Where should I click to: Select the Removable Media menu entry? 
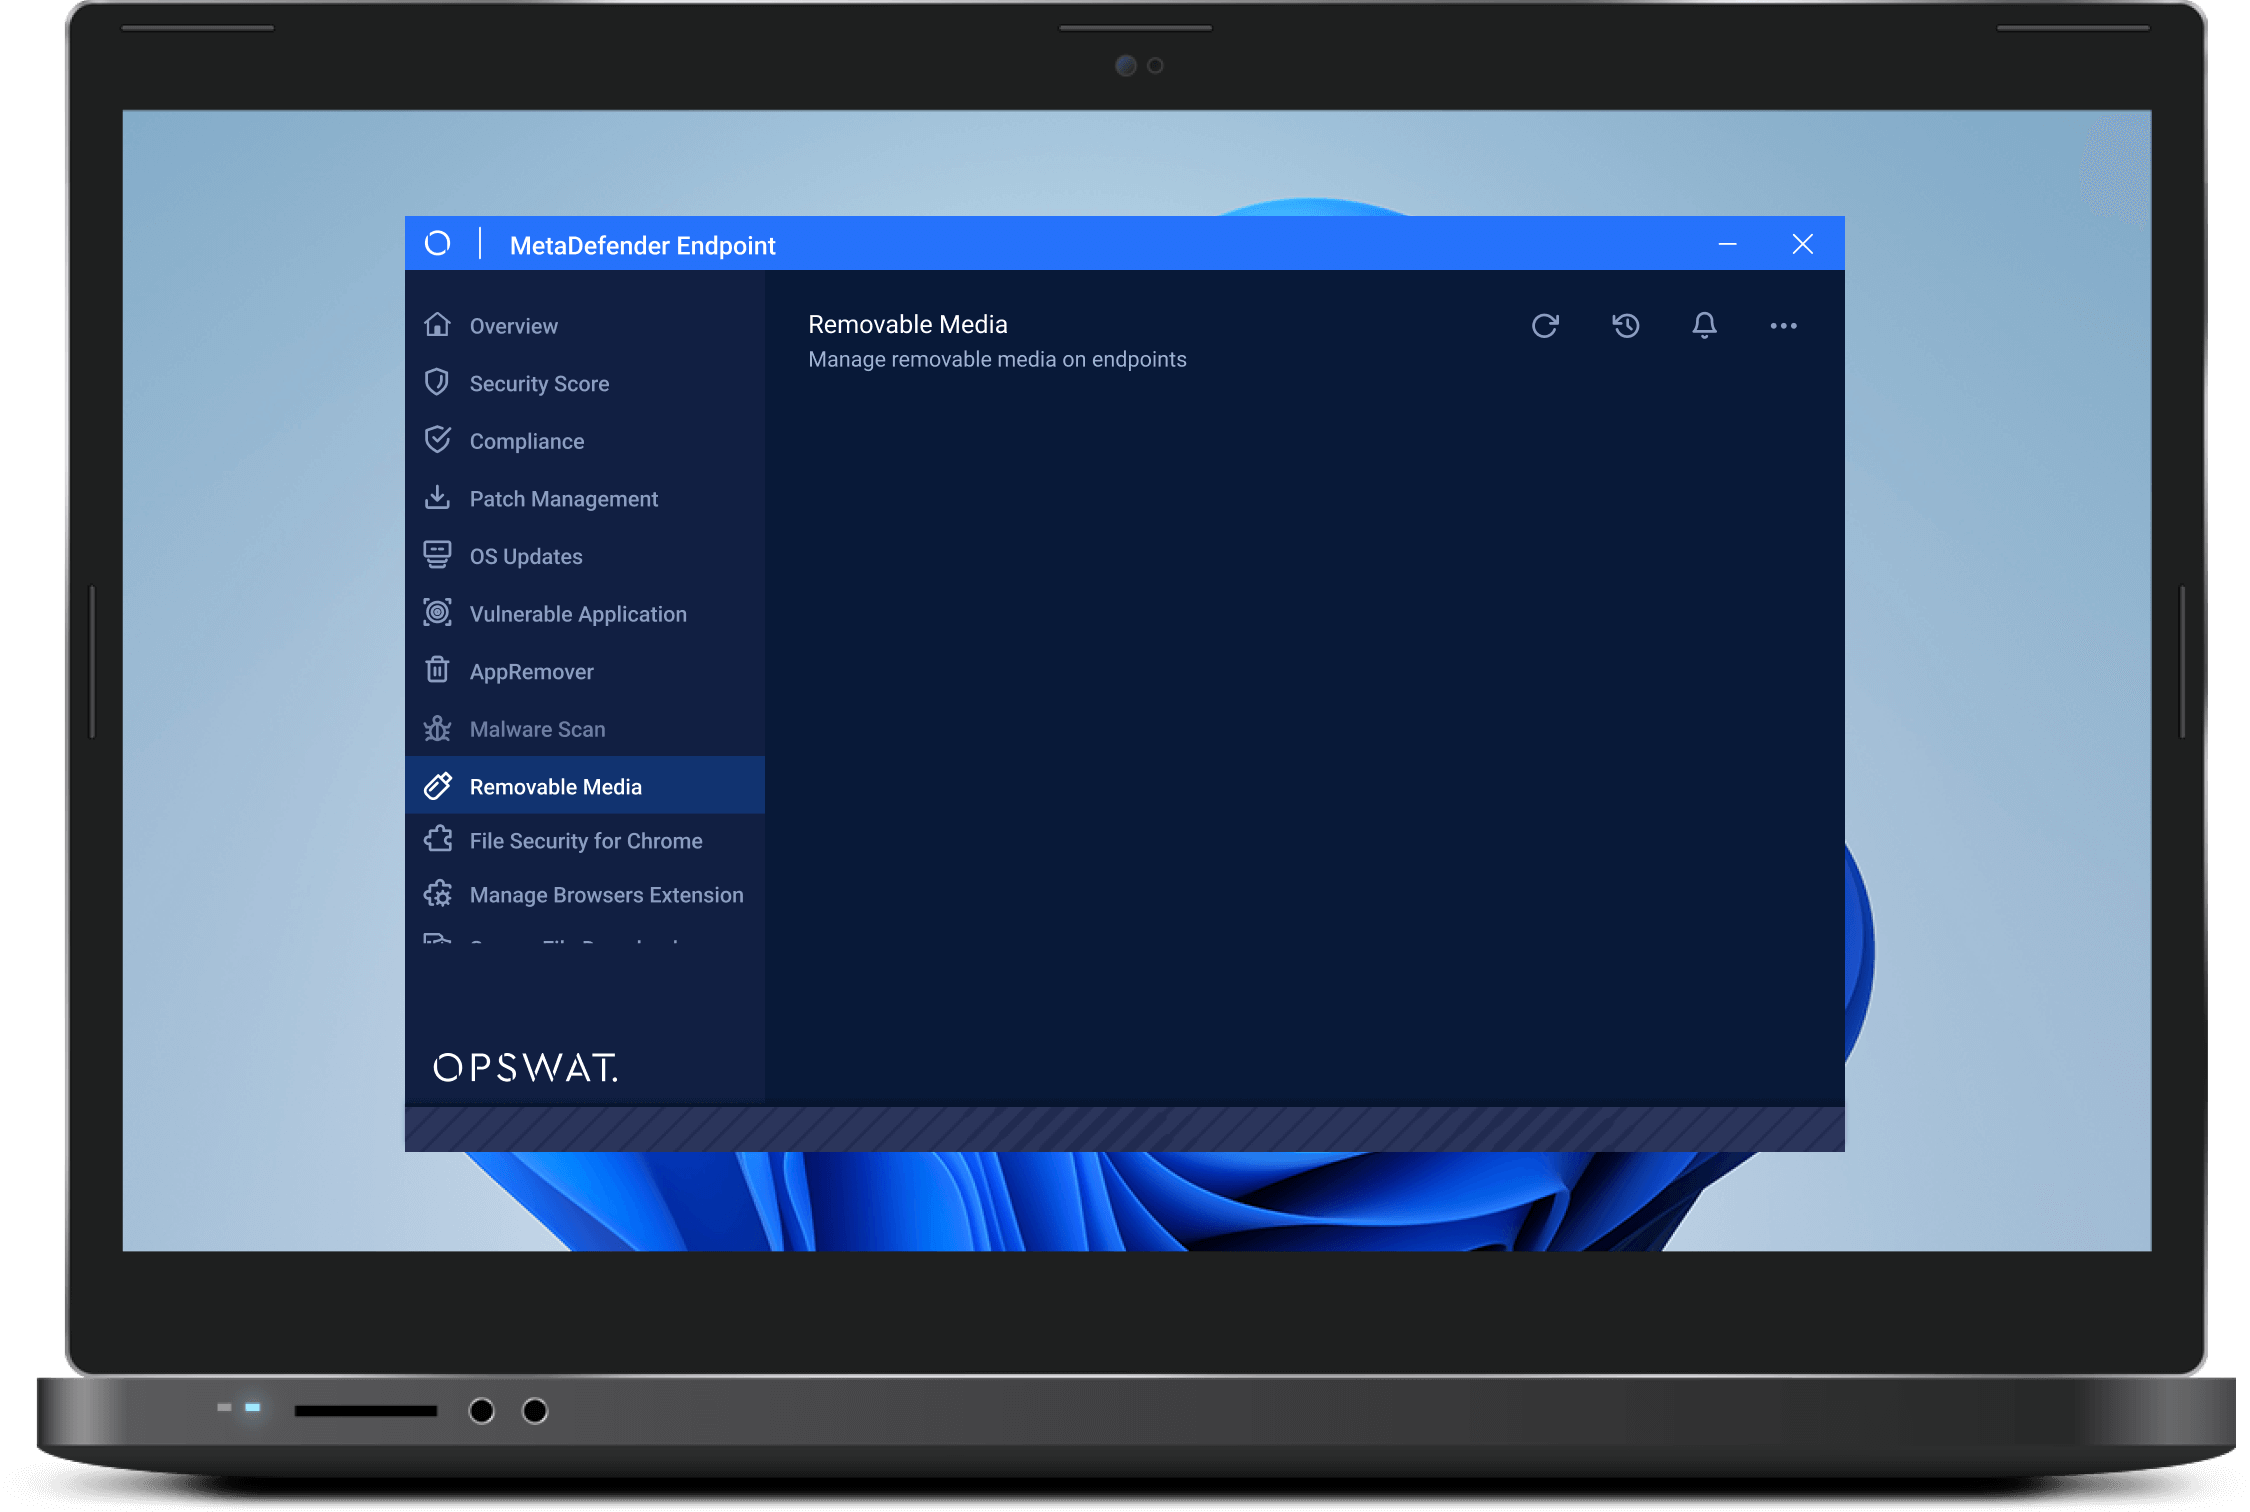click(585, 786)
